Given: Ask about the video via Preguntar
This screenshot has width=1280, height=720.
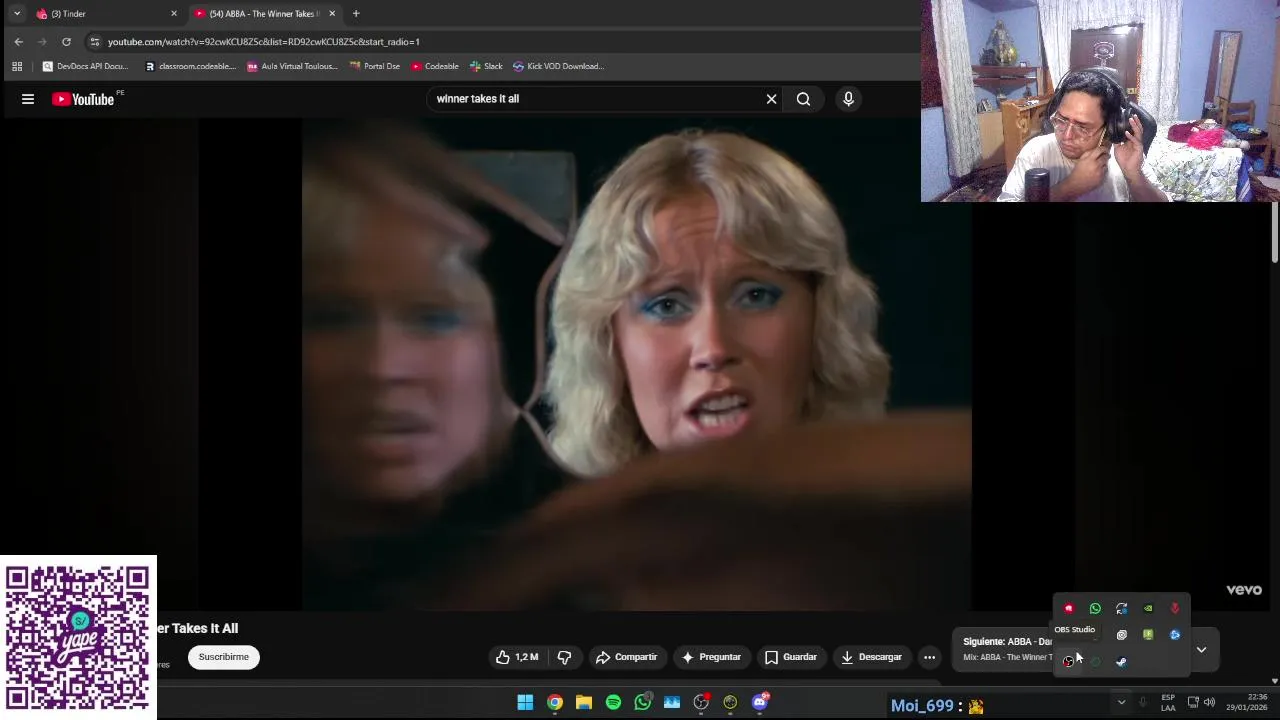Looking at the screenshot, I should click(711, 657).
